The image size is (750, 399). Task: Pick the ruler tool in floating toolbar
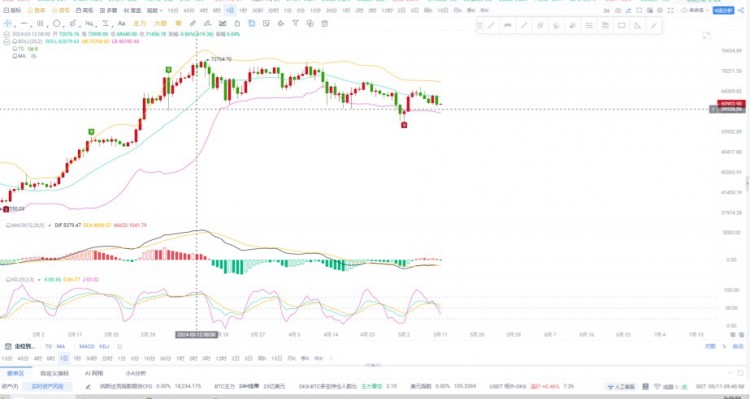(x=507, y=25)
